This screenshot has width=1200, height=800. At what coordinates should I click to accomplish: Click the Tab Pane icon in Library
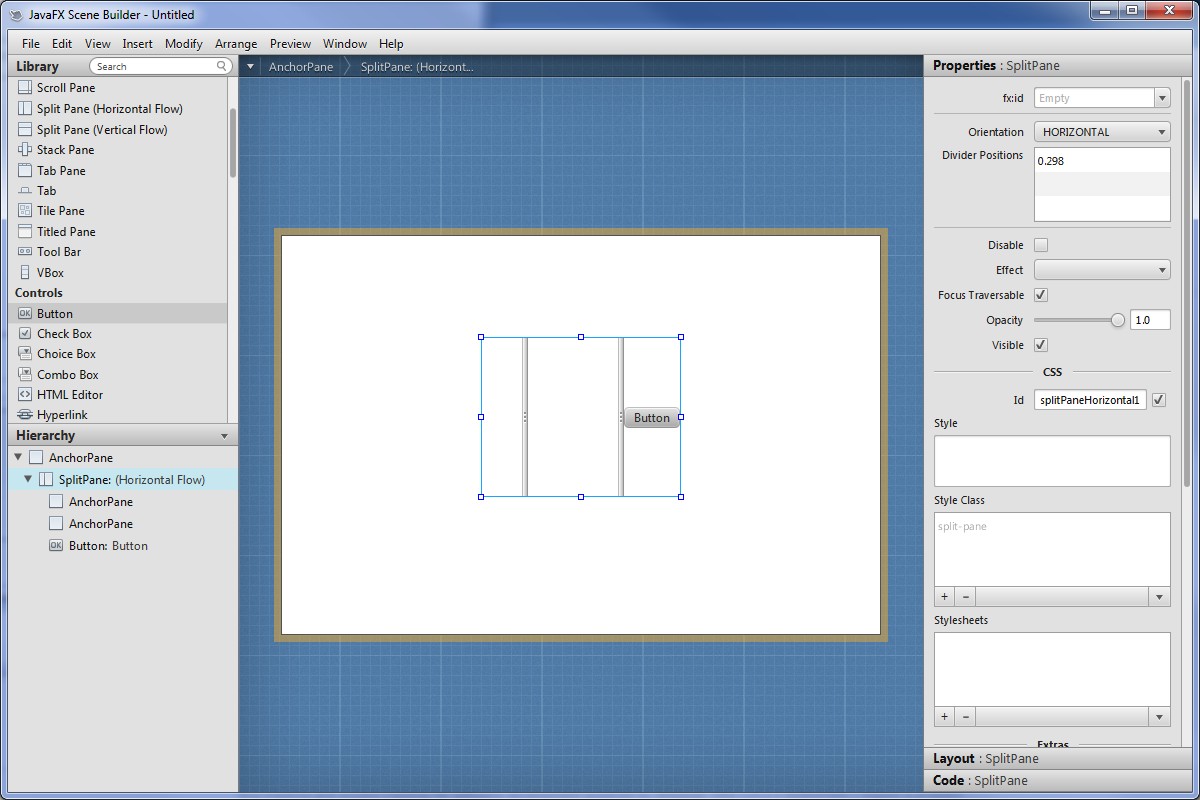(x=25, y=171)
